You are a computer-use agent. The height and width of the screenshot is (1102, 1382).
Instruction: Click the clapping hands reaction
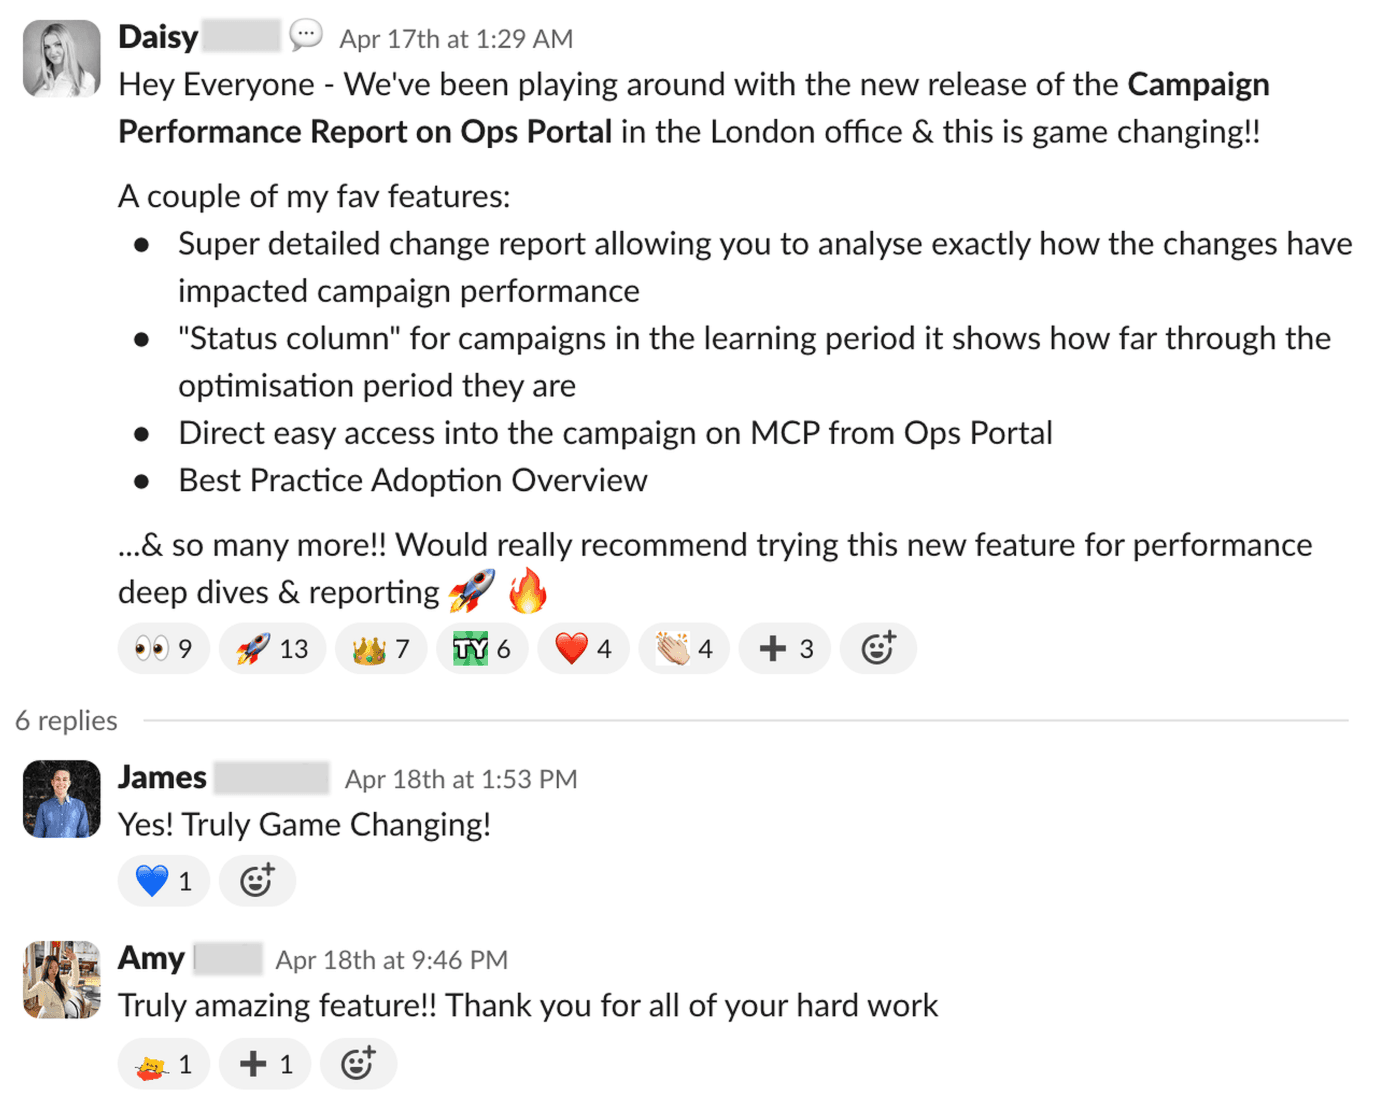pyautogui.click(x=684, y=648)
